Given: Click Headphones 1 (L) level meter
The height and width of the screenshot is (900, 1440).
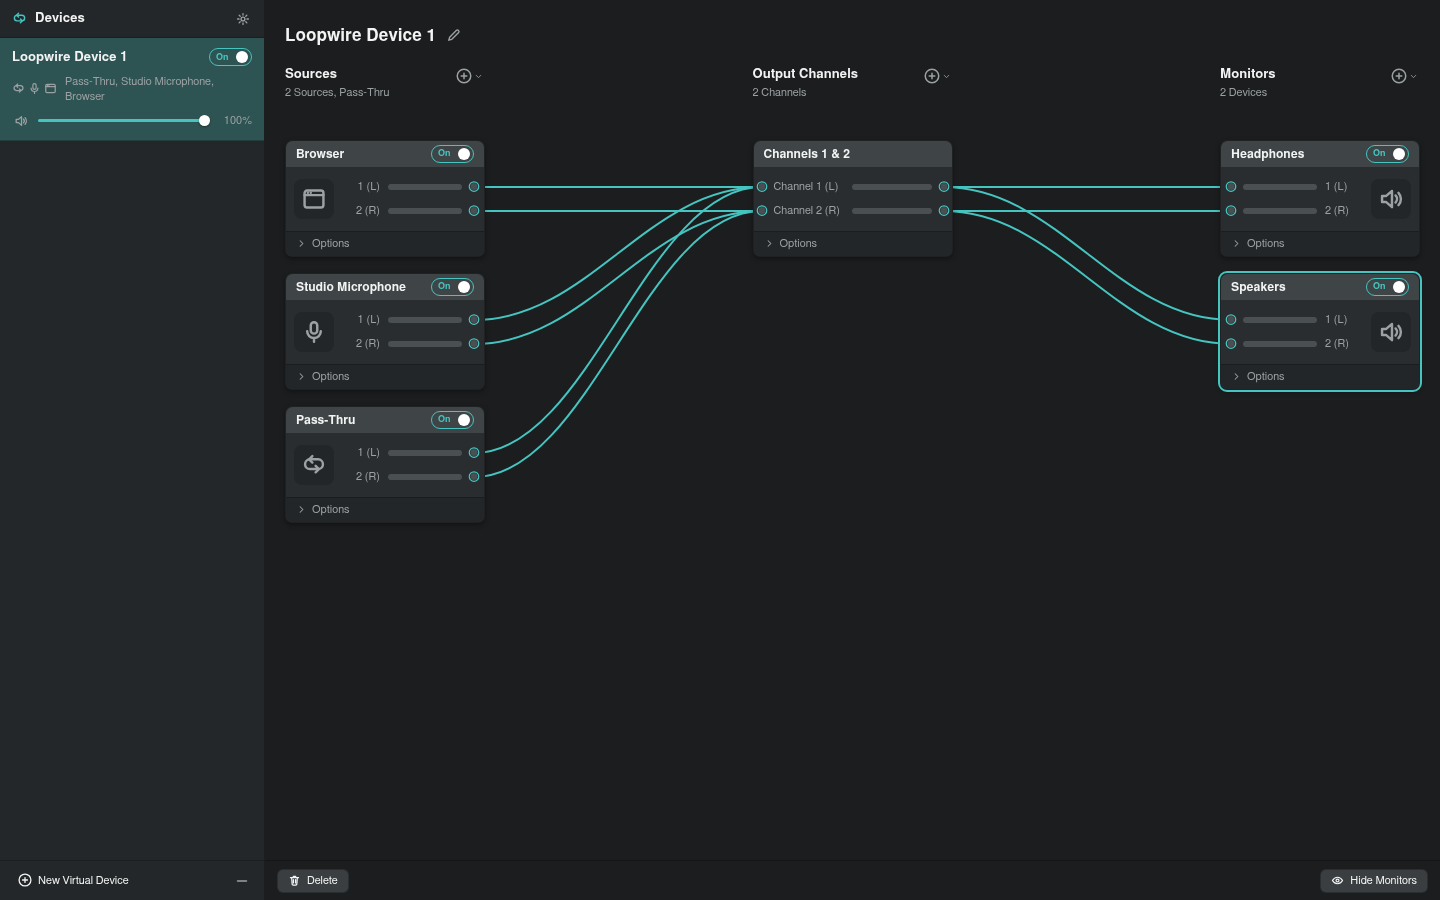Looking at the screenshot, I should 1280,187.
